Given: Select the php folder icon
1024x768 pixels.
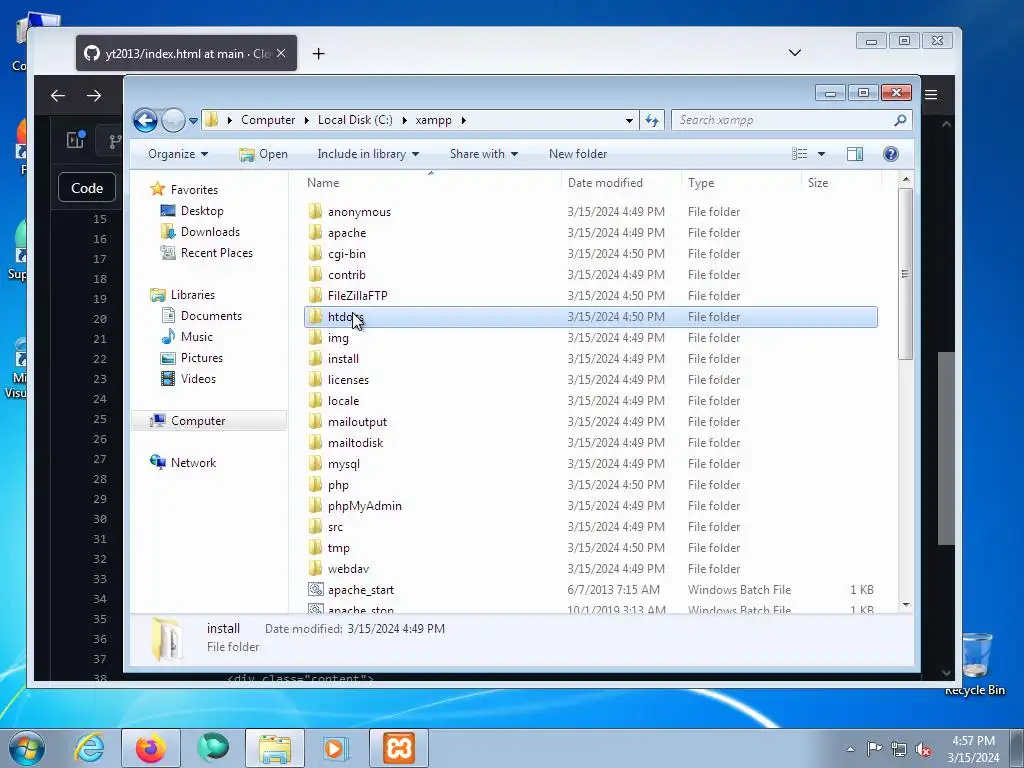Looking at the screenshot, I should (315, 484).
